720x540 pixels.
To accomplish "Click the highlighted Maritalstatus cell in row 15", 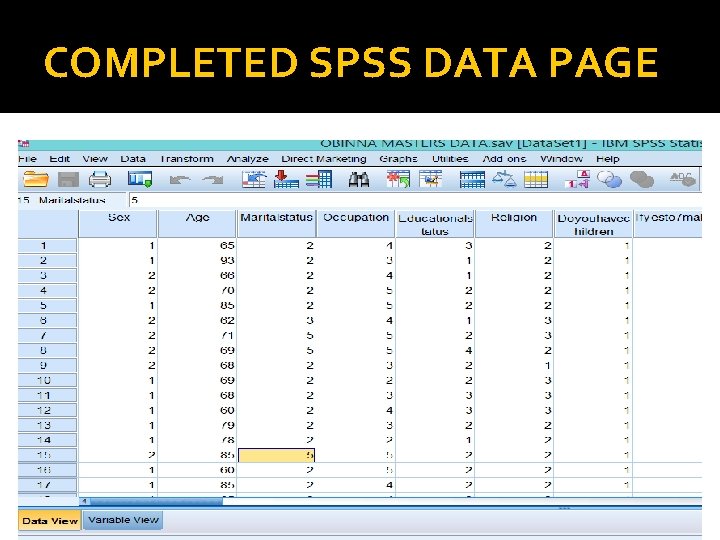I will tap(276, 455).
